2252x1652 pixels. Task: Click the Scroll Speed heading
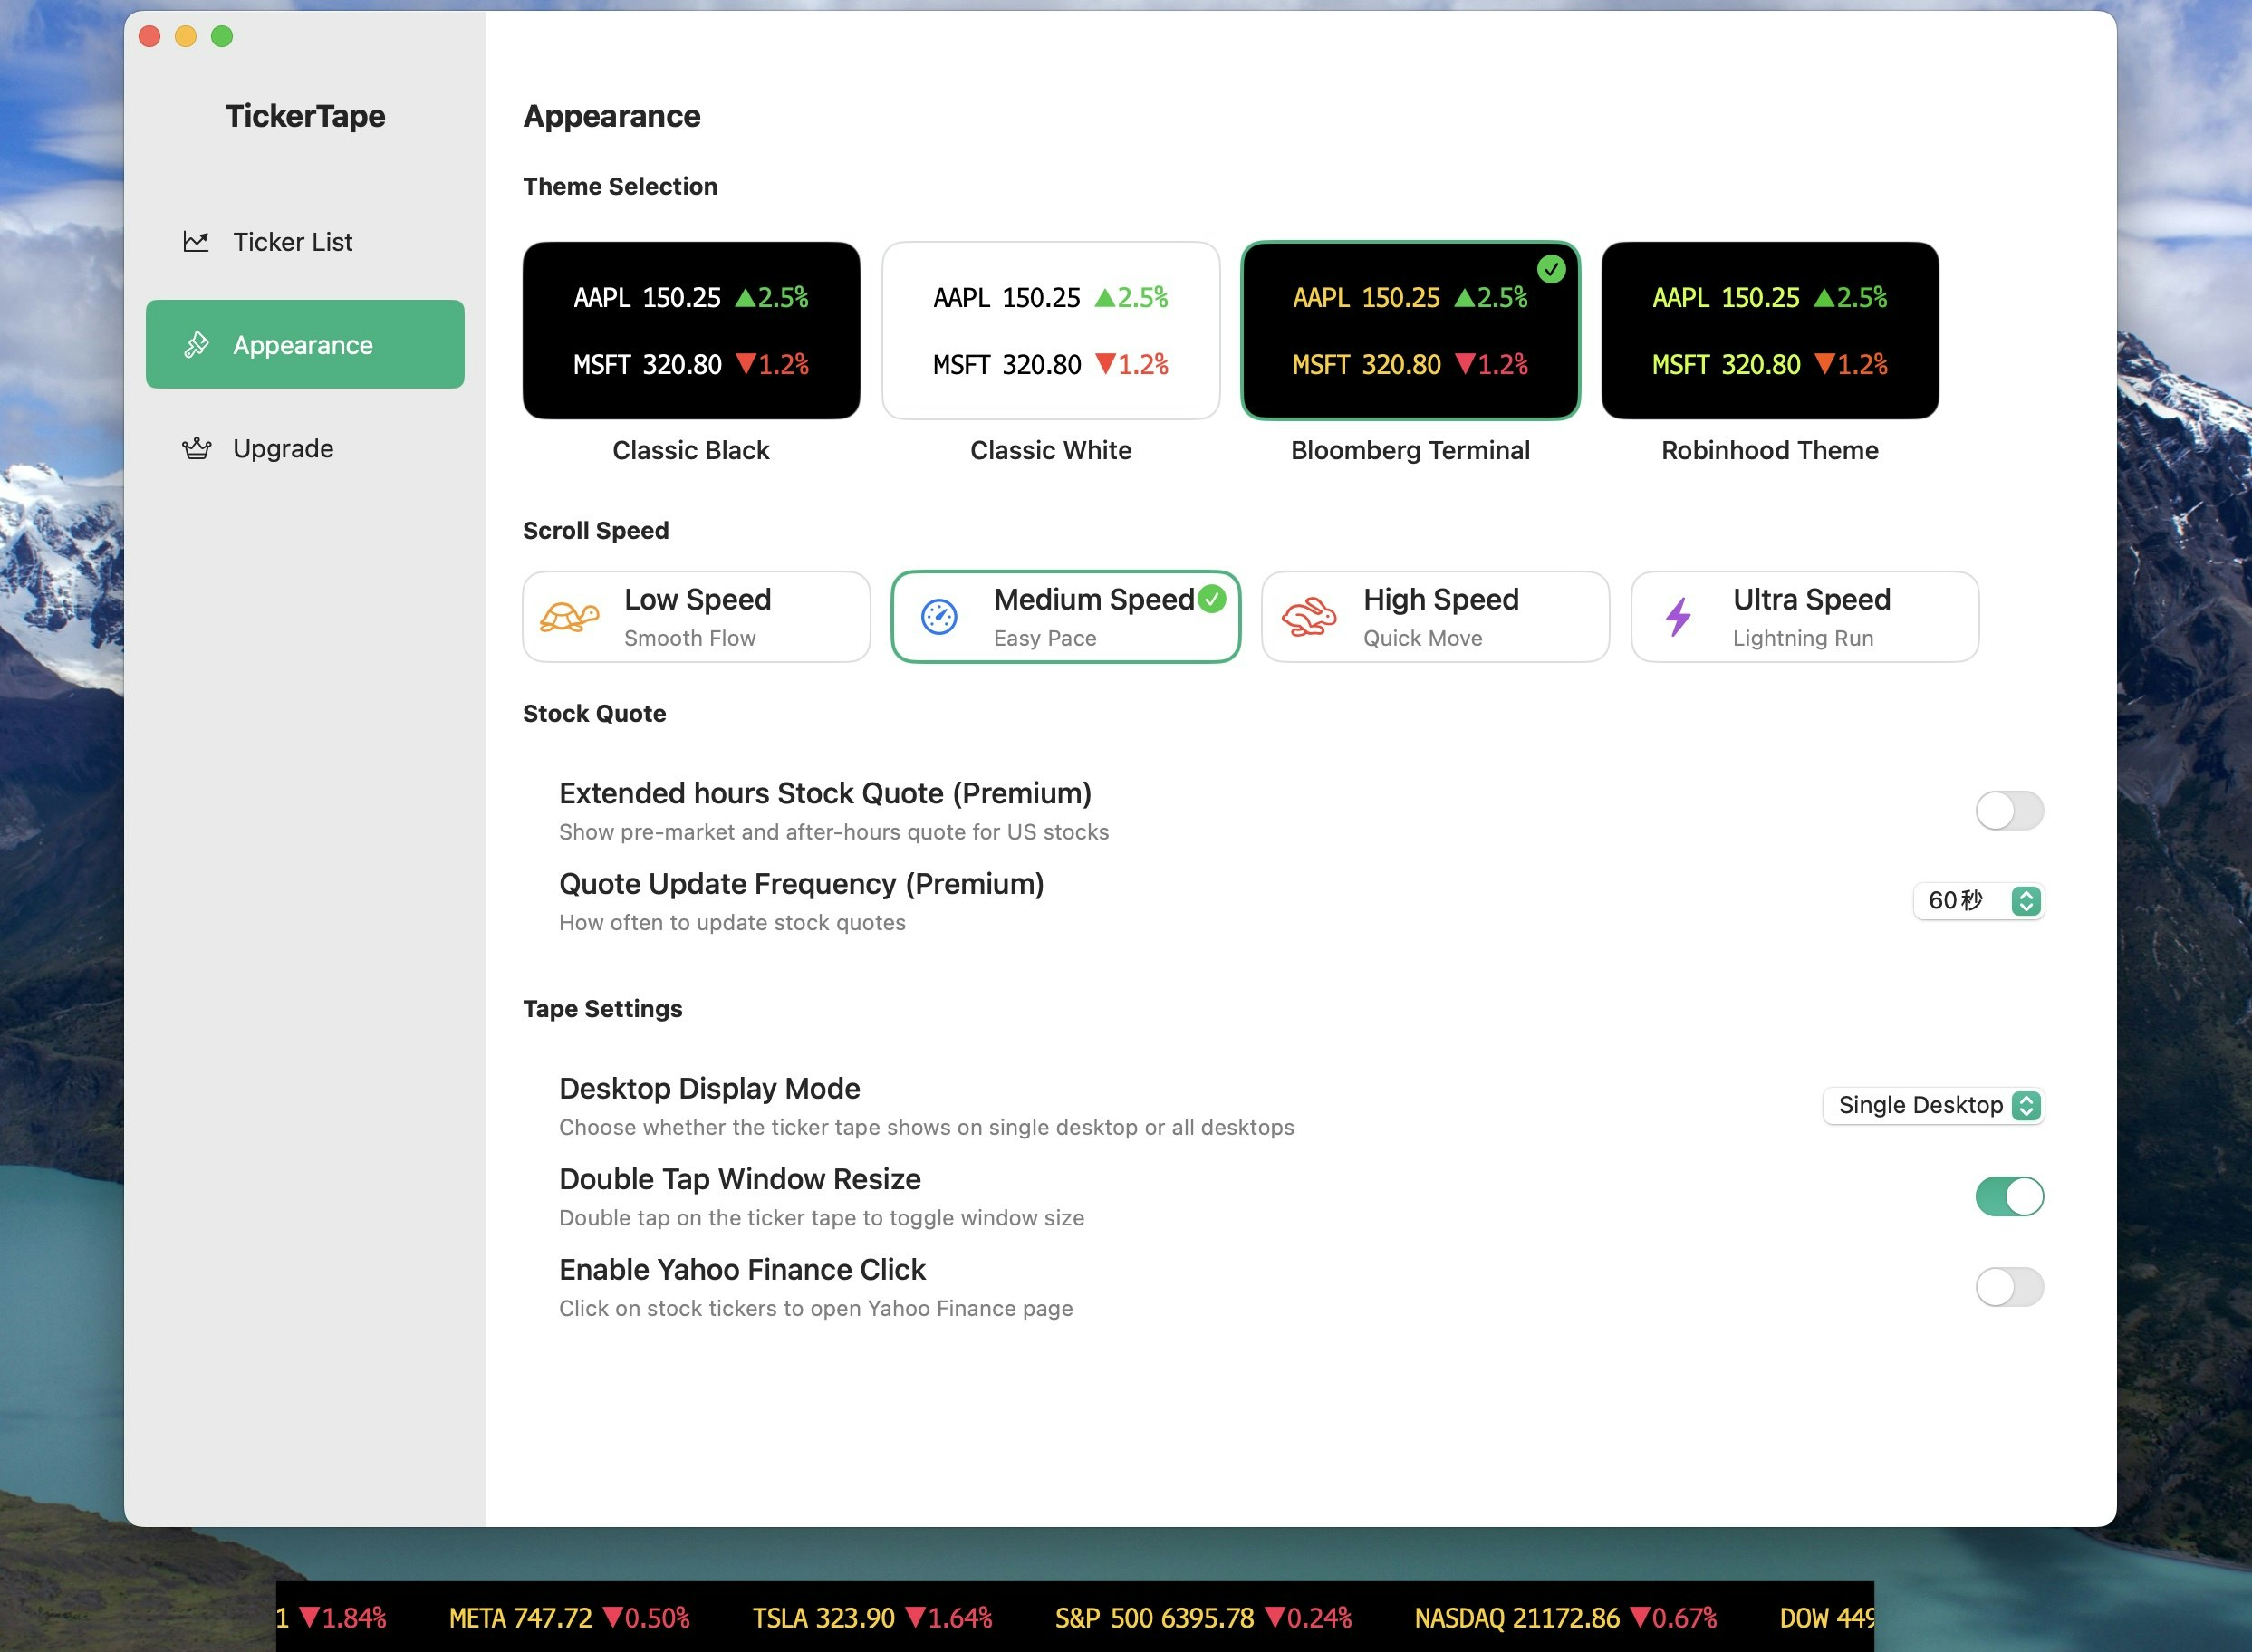tap(596, 531)
